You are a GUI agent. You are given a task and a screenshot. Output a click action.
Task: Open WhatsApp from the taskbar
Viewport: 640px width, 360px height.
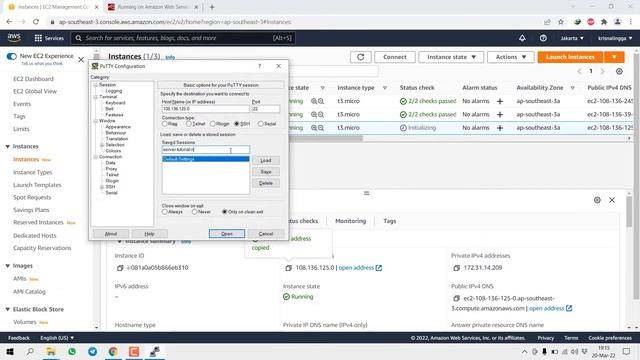(x=72, y=351)
